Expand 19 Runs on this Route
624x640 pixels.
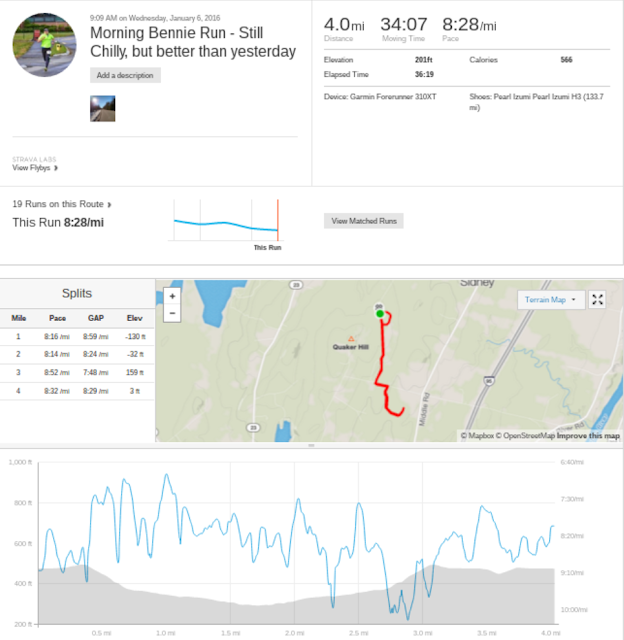pyautogui.click(x=62, y=204)
